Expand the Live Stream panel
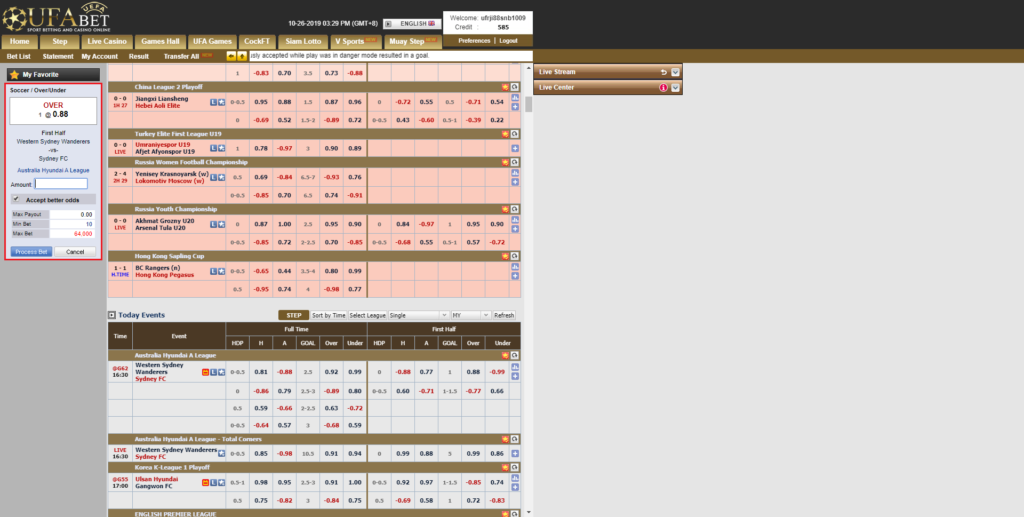 click(x=675, y=72)
